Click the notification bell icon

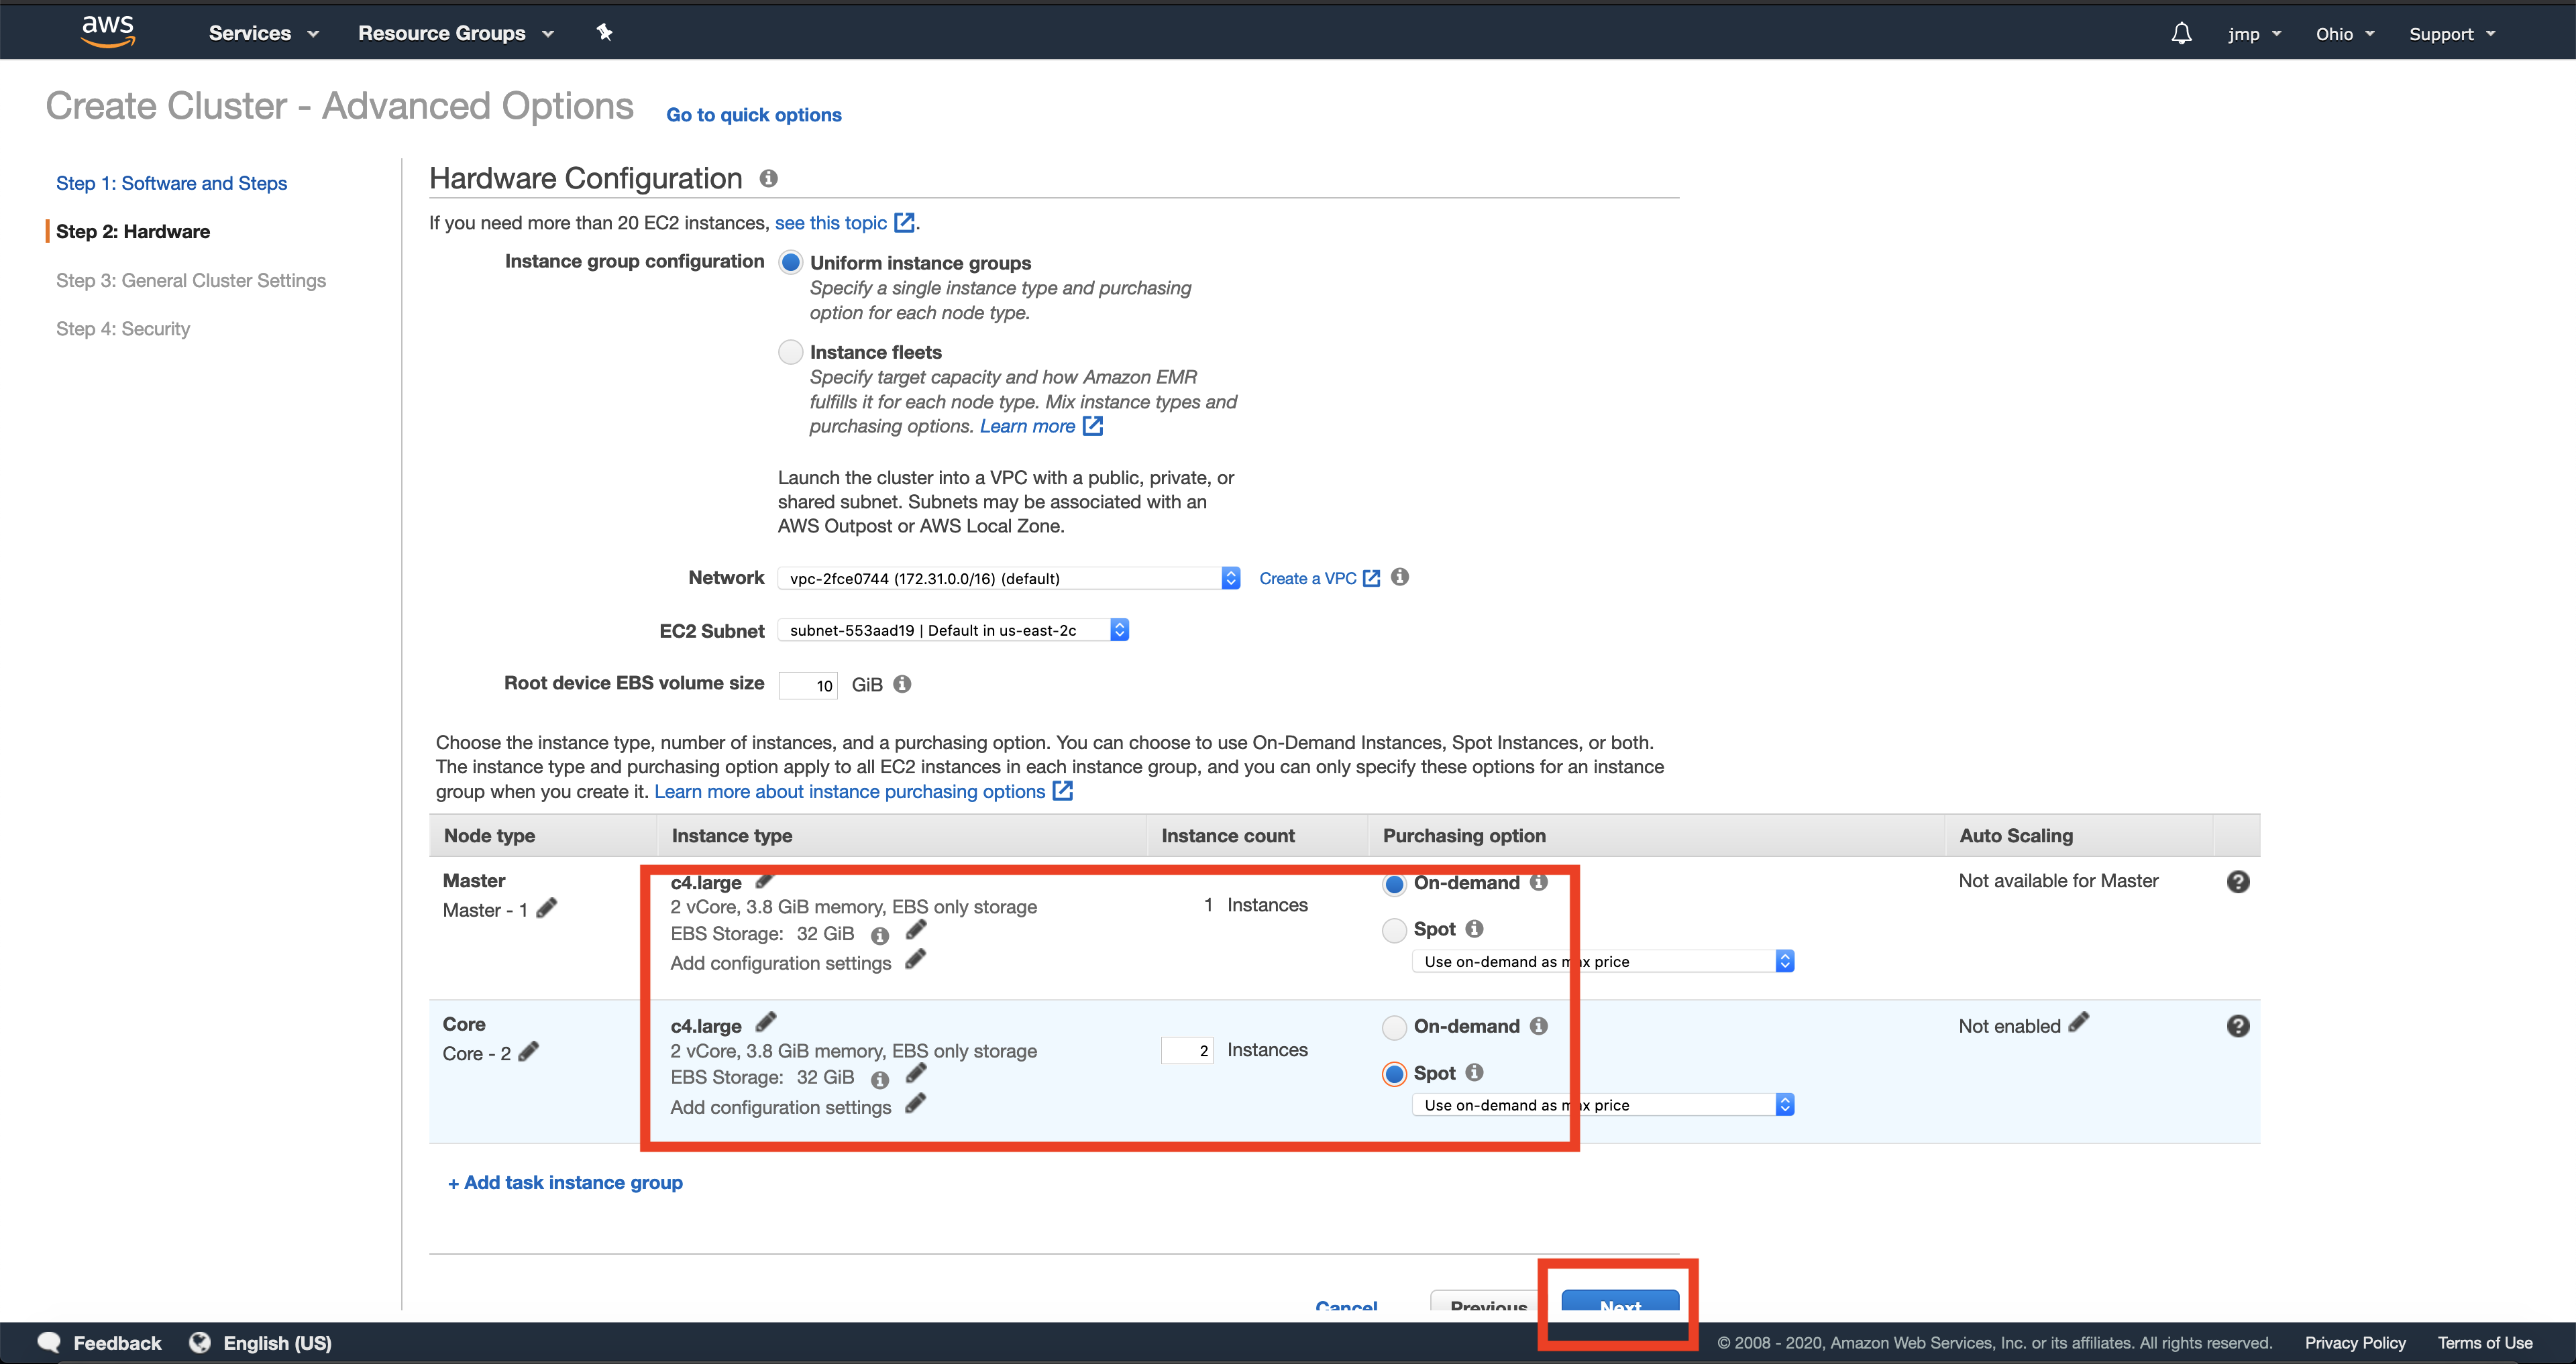click(2181, 31)
